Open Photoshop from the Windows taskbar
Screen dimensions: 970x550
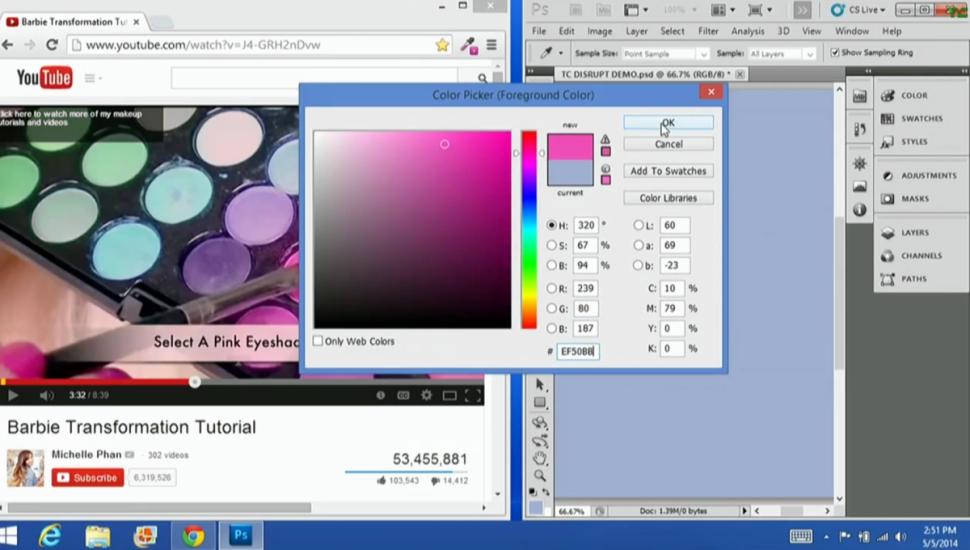pyautogui.click(x=240, y=536)
